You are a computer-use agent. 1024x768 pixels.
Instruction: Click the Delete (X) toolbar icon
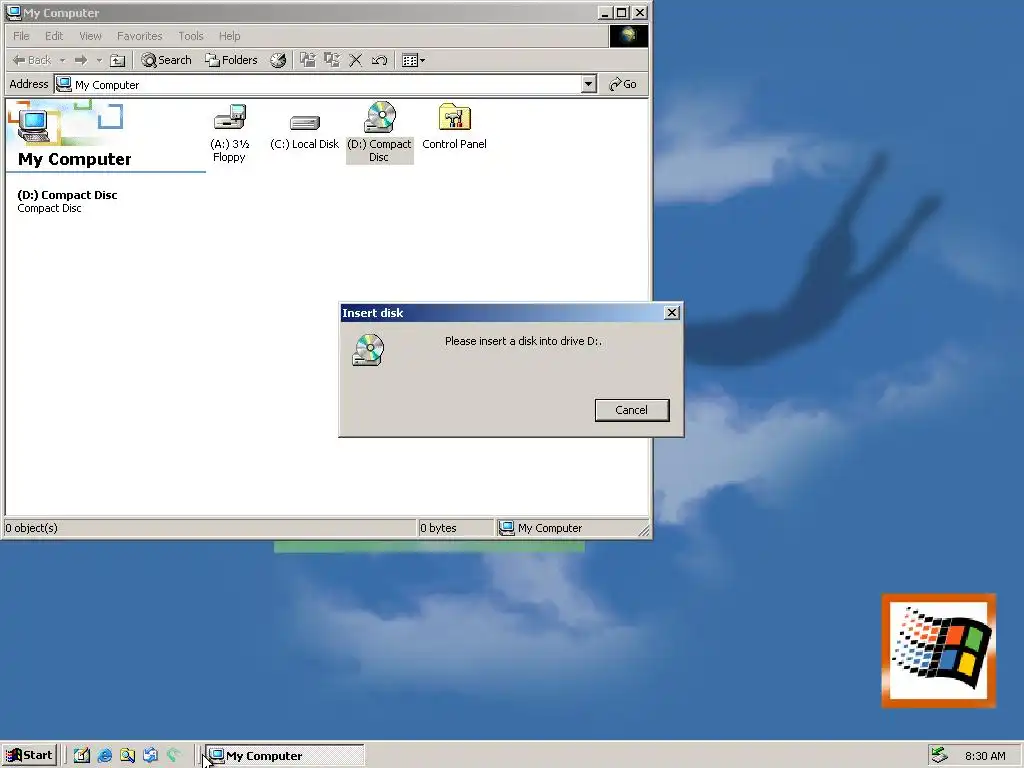click(x=355, y=60)
